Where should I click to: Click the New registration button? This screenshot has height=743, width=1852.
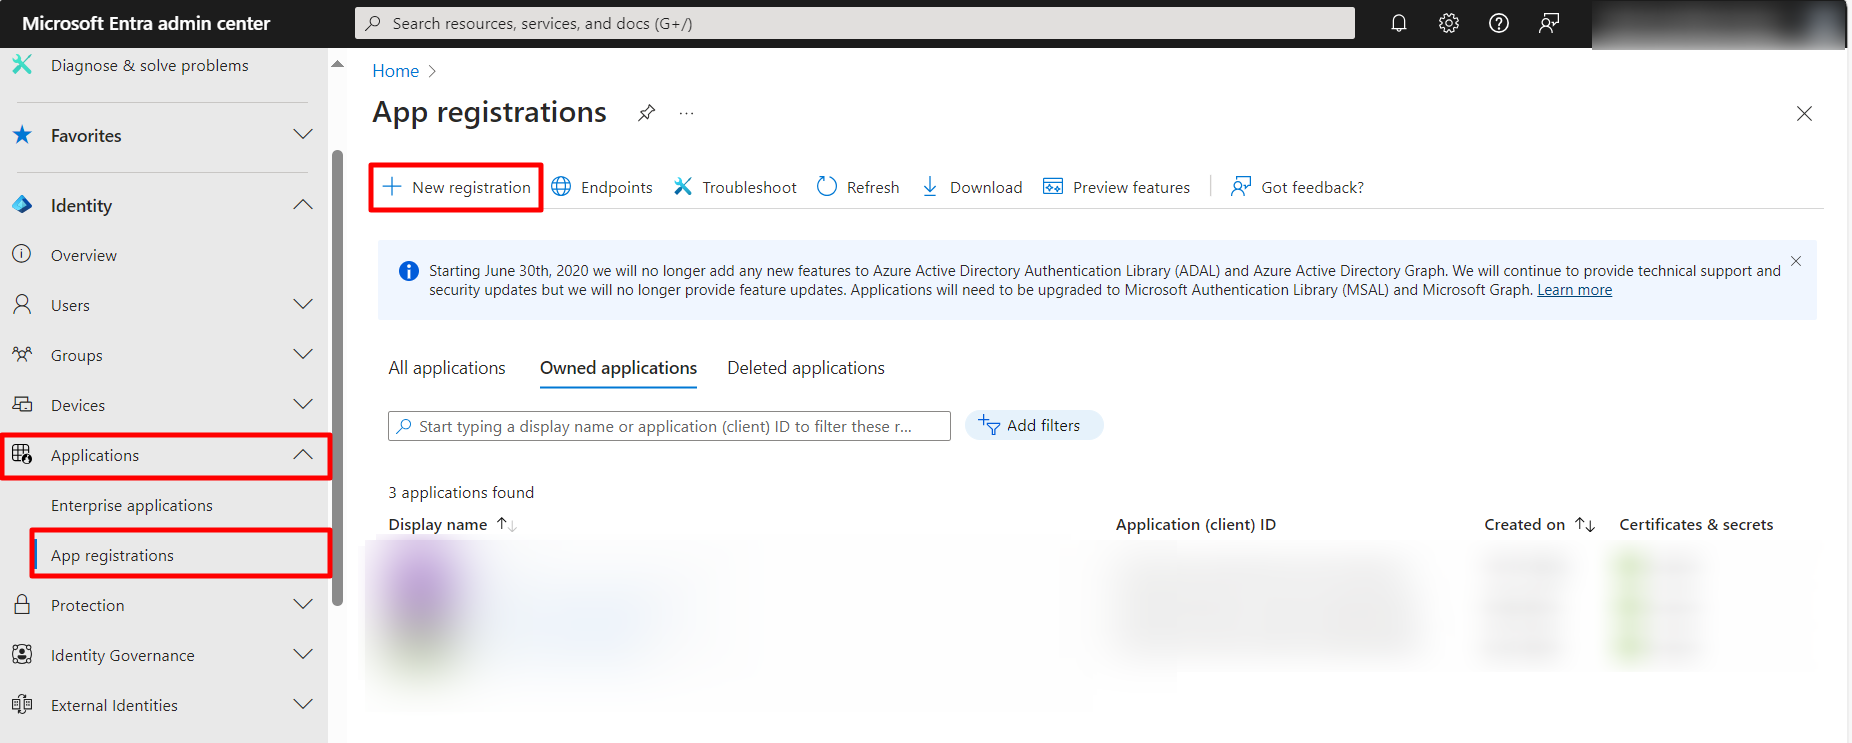[457, 187]
